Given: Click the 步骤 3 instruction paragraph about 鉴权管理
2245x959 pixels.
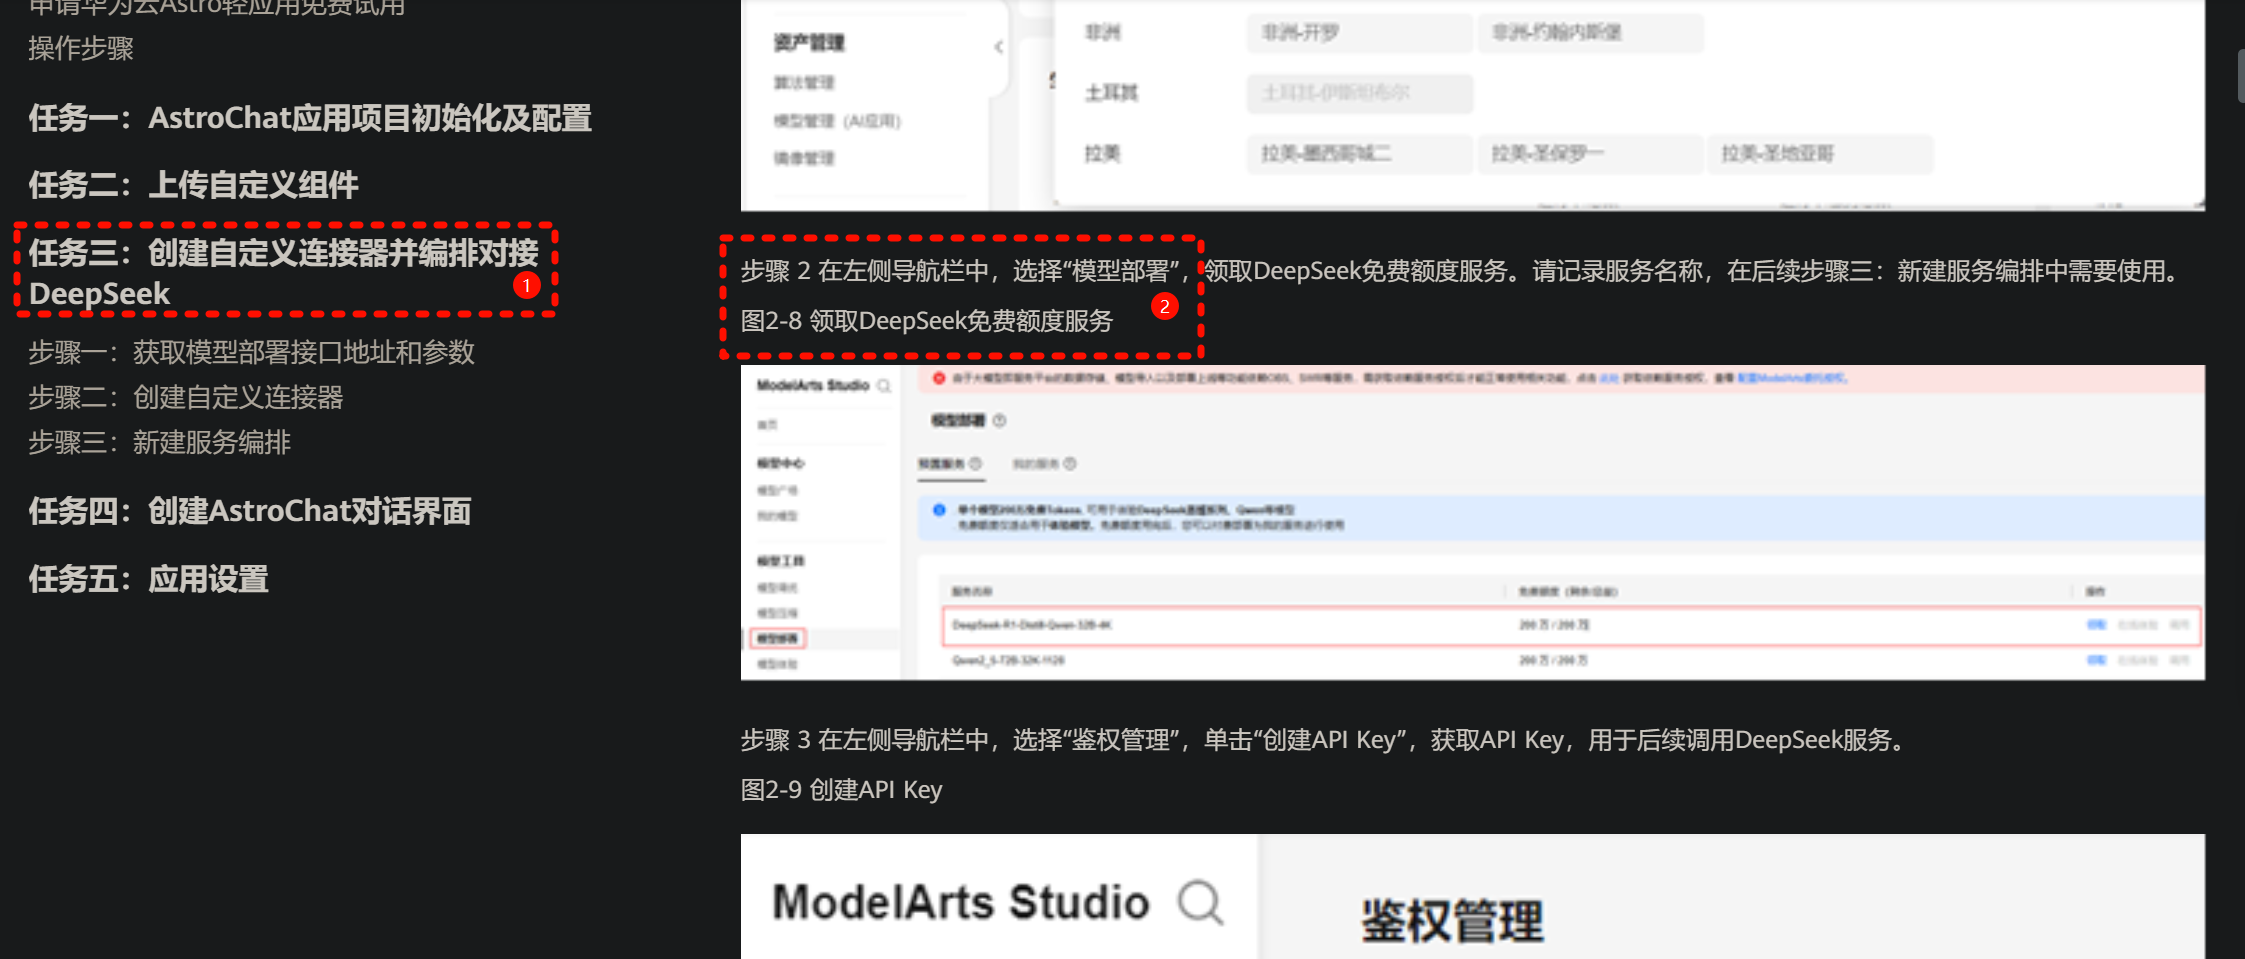Looking at the screenshot, I should pos(1326,740).
